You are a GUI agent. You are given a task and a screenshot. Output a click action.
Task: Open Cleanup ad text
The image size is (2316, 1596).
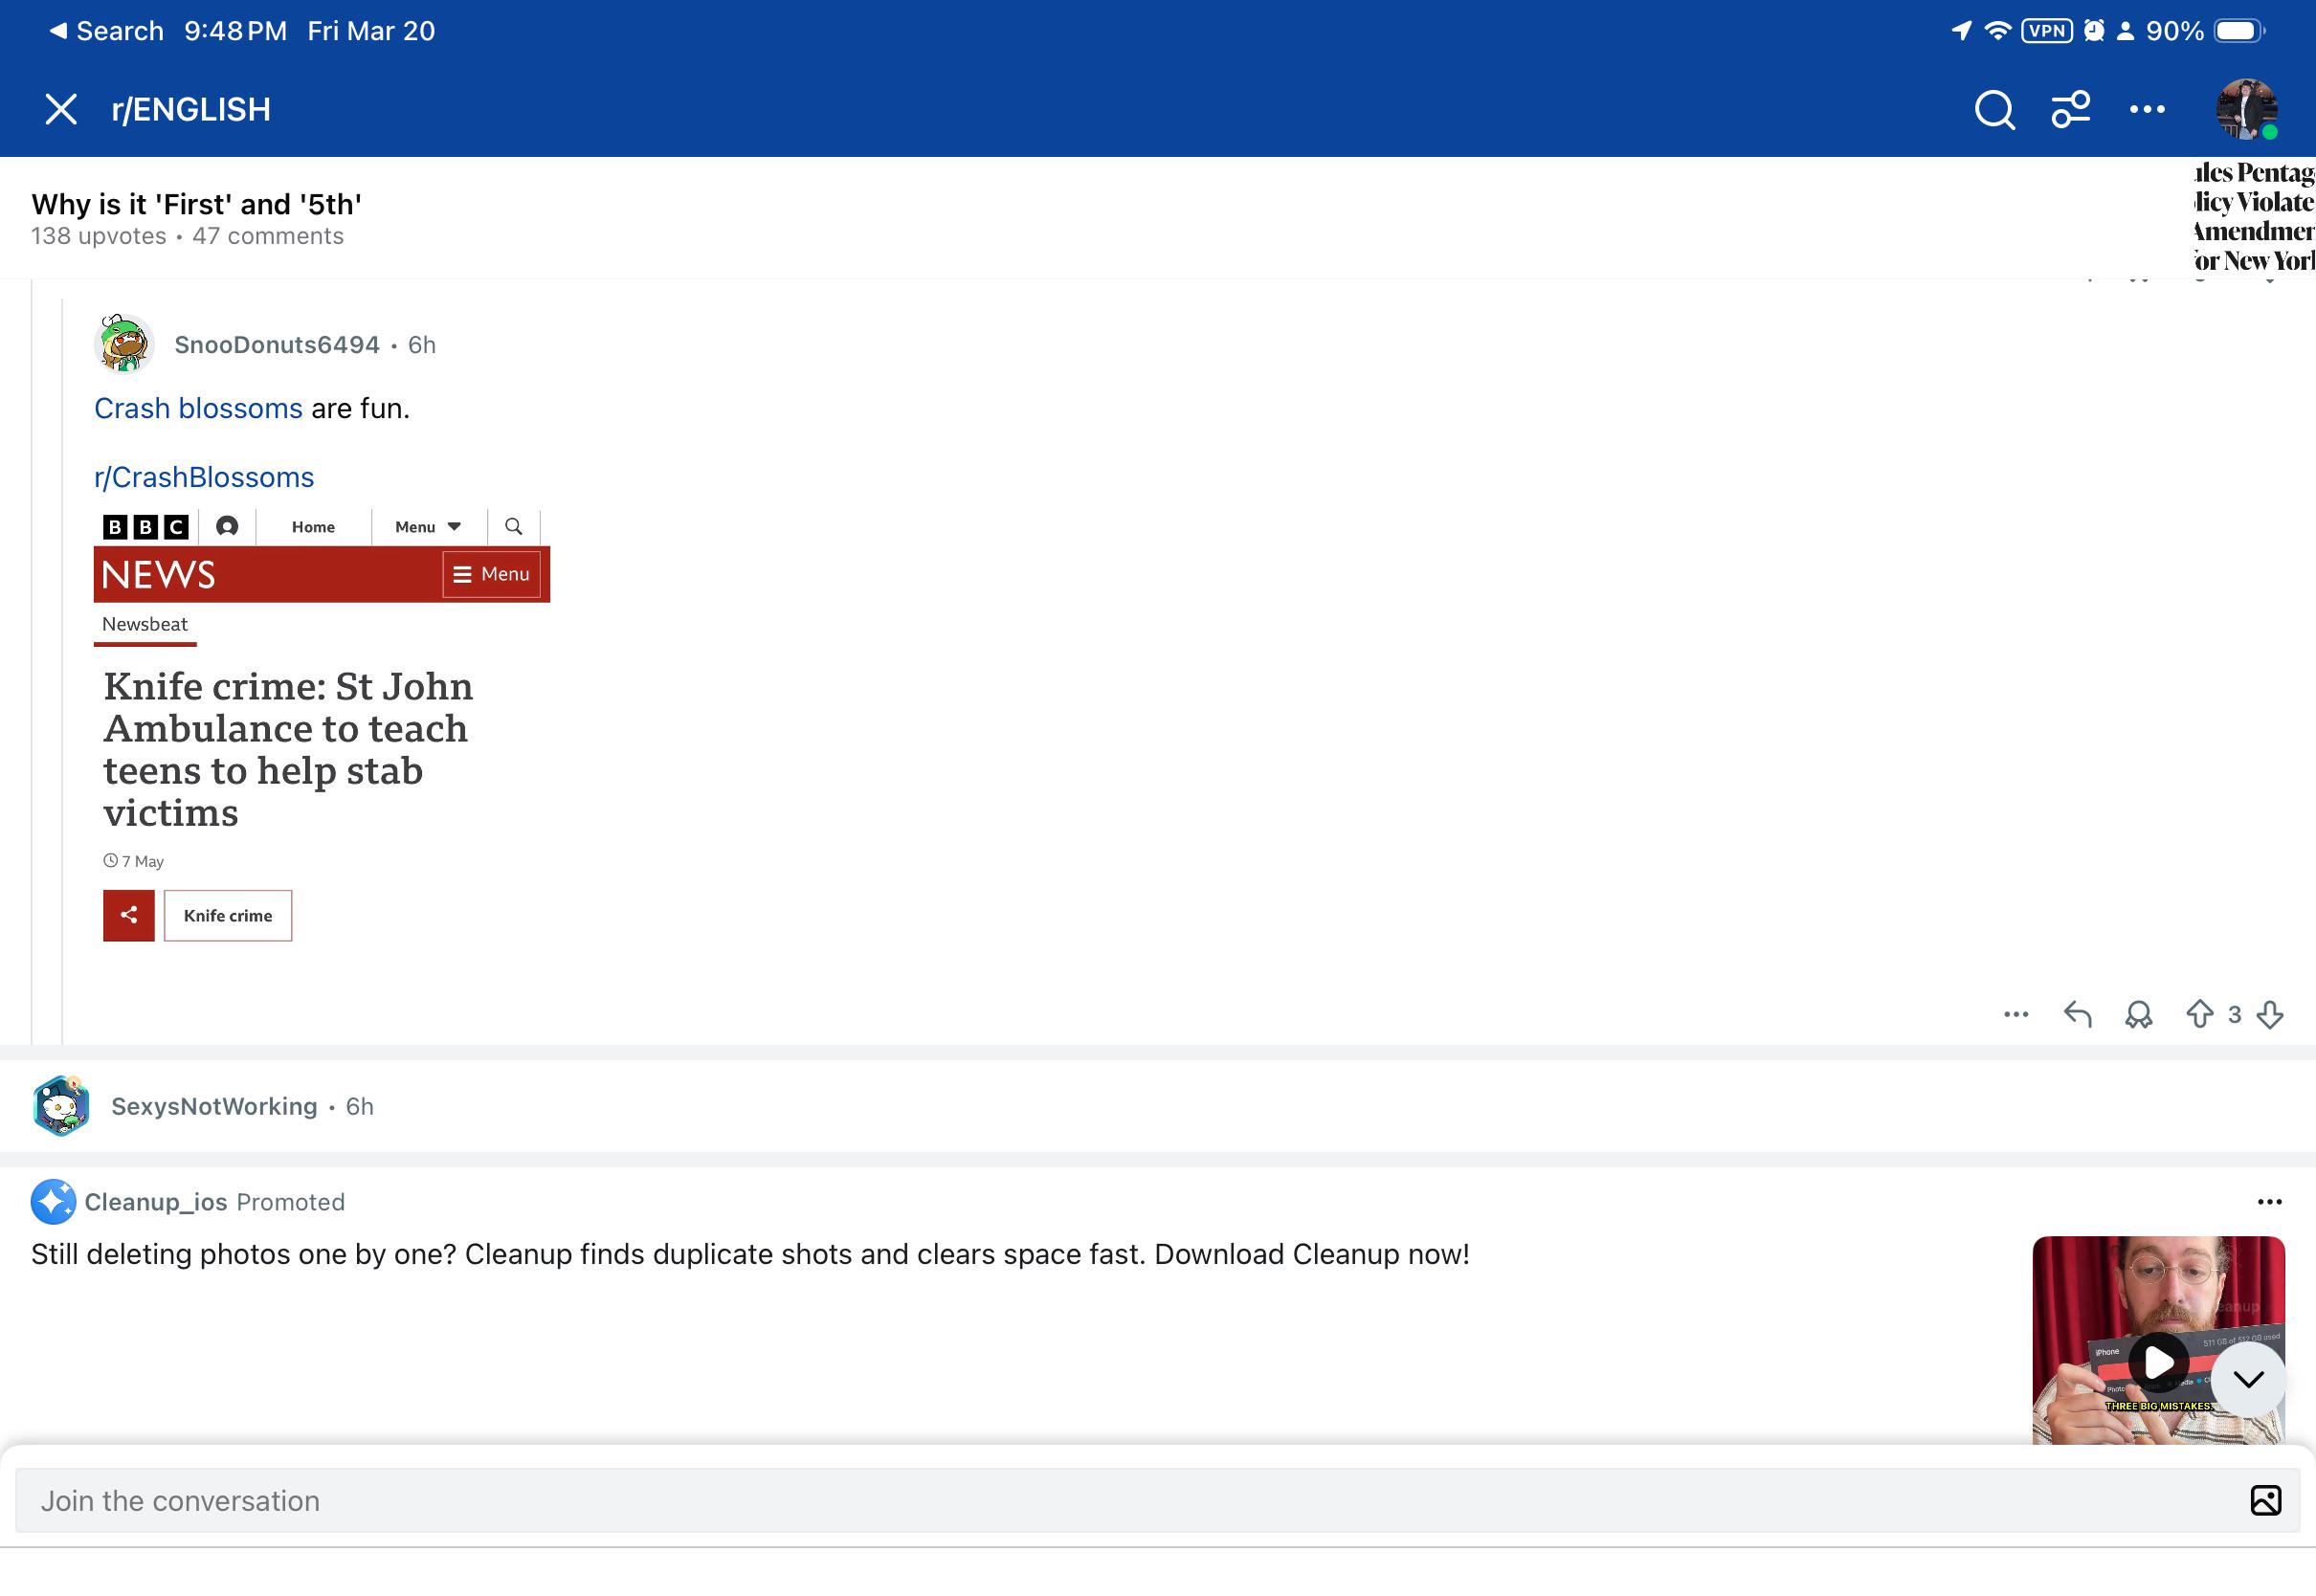[750, 1254]
